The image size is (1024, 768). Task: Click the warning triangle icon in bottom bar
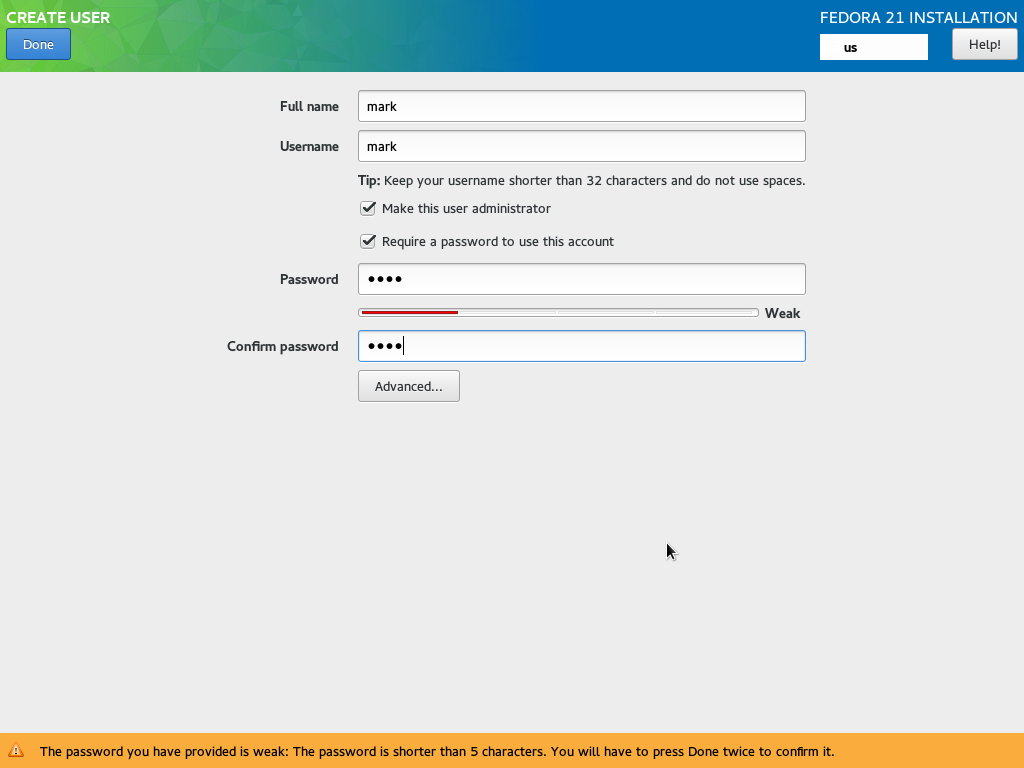click(x=16, y=751)
